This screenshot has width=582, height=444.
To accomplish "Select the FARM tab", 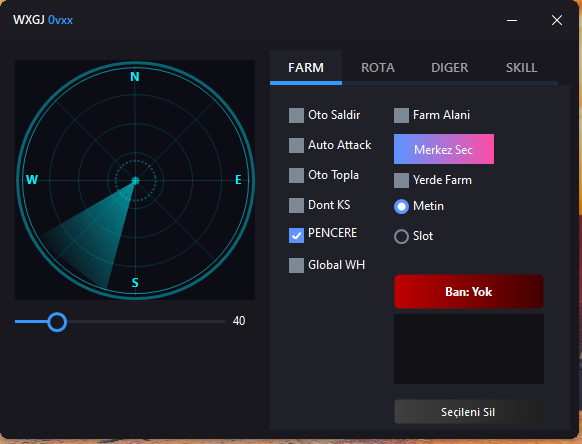I will click(306, 68).
